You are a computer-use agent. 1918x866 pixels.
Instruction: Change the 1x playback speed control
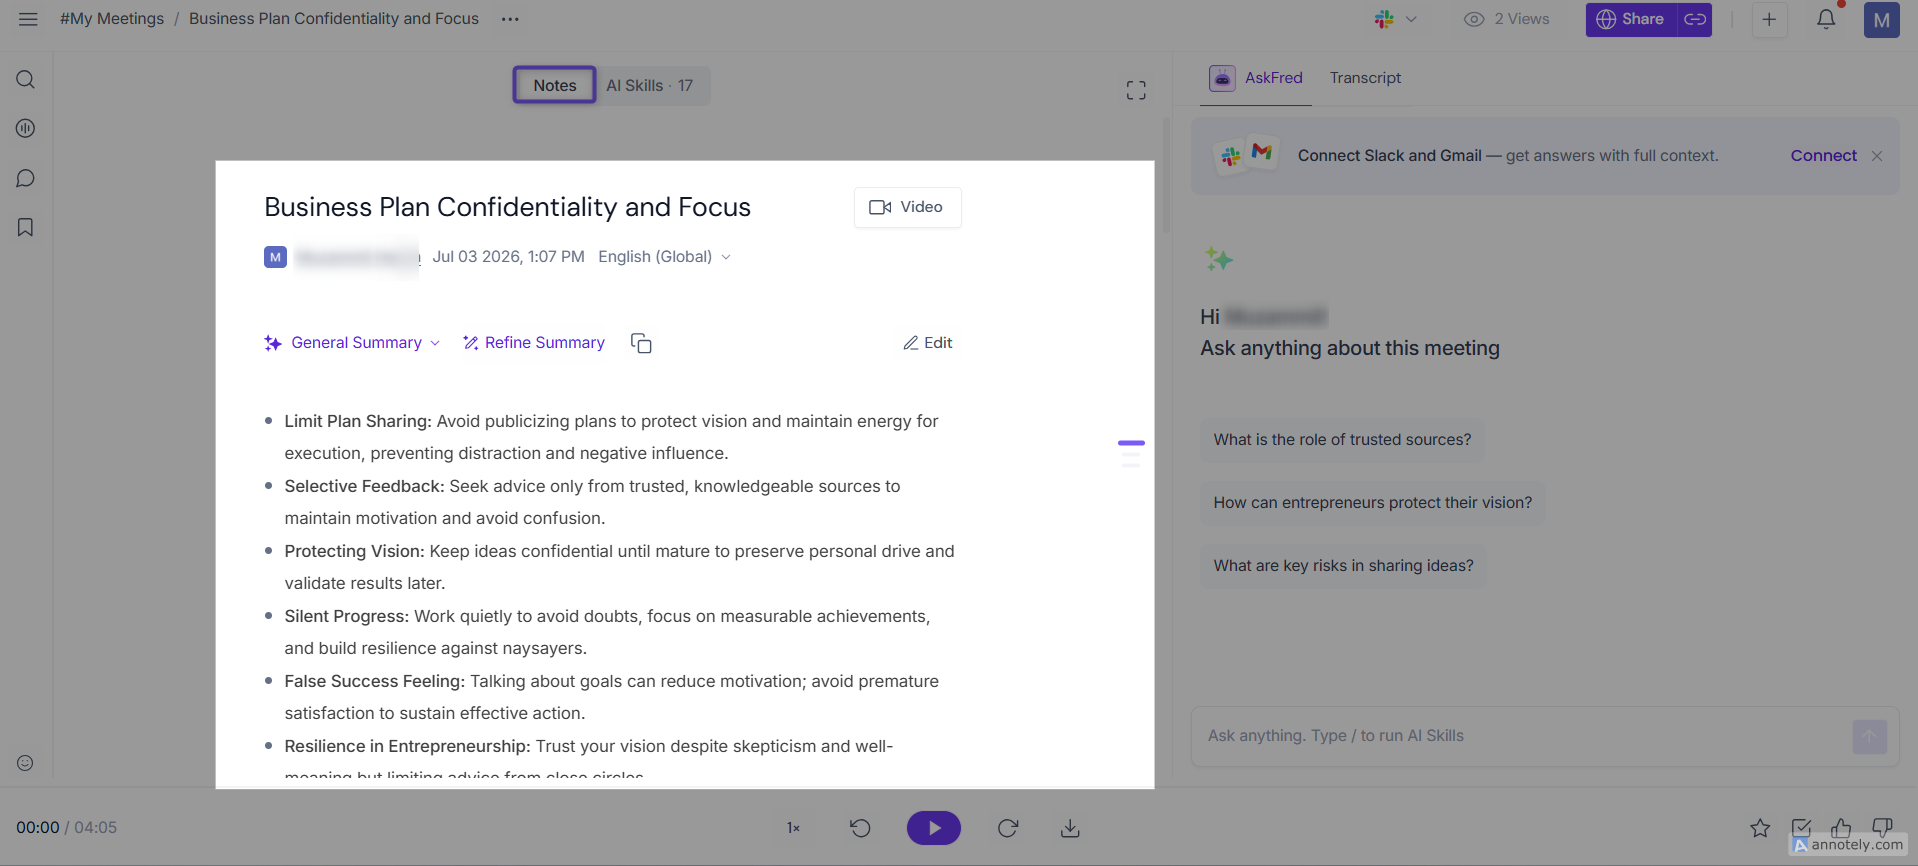pos(793,828)
